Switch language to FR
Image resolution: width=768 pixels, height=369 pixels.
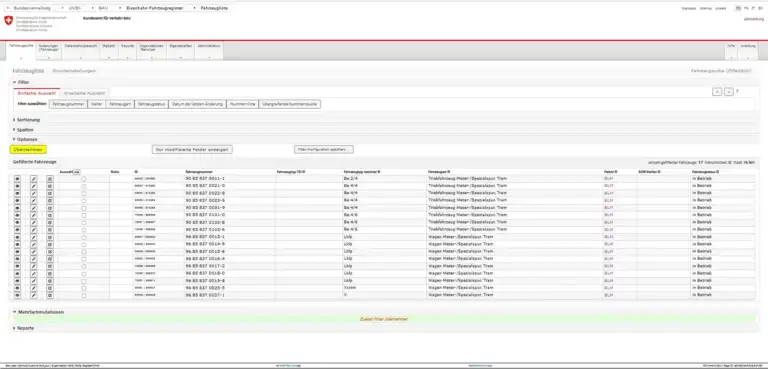click(x=746, y=8)
